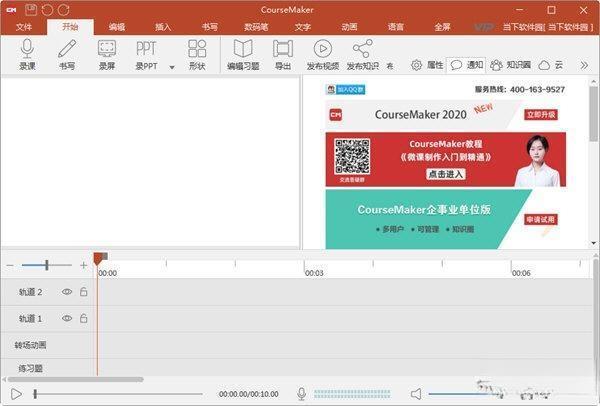Click the 服务热线 400-163-9527 text
The width and height of the screenshot is (600, 406).
(520, 90)
